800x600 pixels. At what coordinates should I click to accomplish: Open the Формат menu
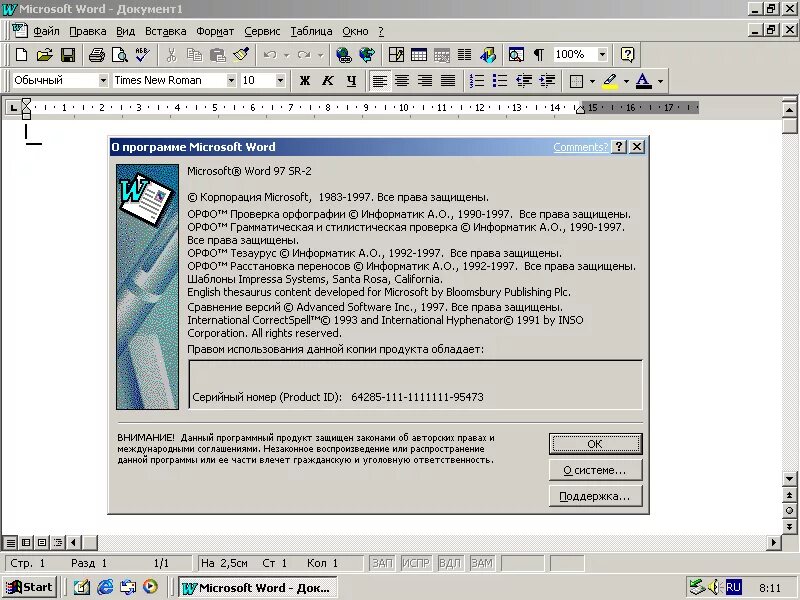(215, 31)
